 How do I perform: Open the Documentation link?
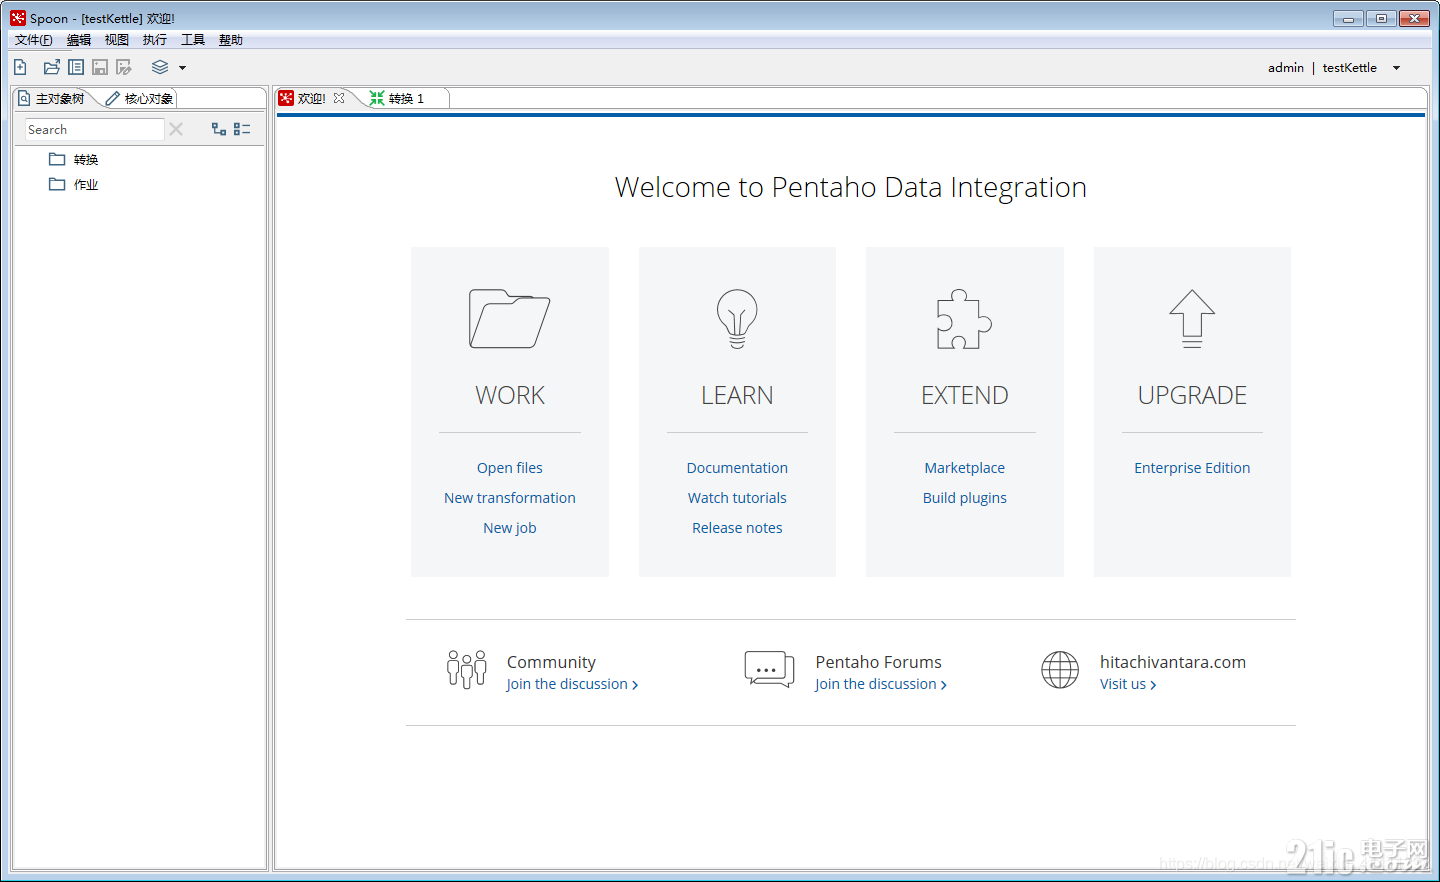click(737, 468)
